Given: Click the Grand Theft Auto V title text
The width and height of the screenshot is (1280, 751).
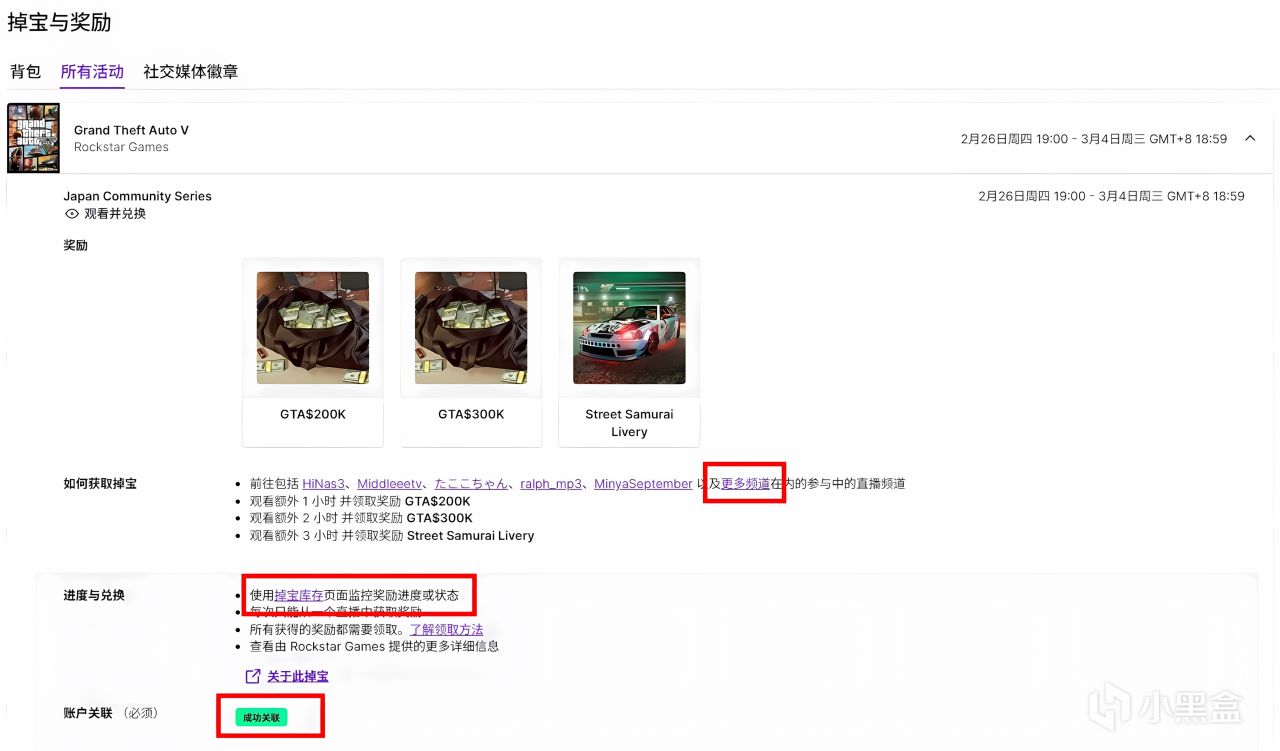Looking at the screenshot, I should [x=131, y=130].
